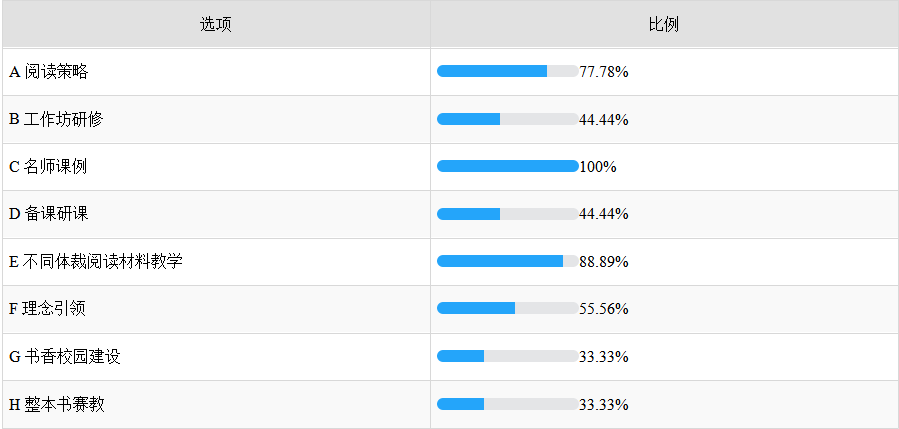Image resolution: width=899 pixels, height=429 pixels.
Task: Click progress bar for 整本书赛教
Action: 507,405
